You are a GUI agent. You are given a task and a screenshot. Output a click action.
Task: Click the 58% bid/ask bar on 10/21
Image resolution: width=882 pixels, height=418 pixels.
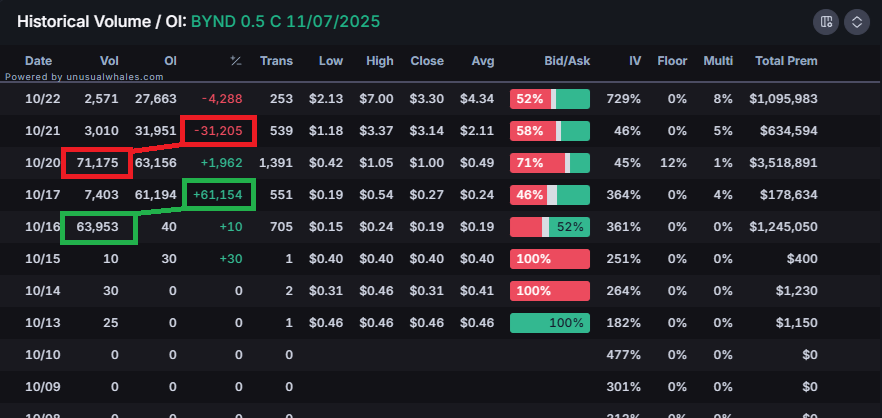[550, 131]
